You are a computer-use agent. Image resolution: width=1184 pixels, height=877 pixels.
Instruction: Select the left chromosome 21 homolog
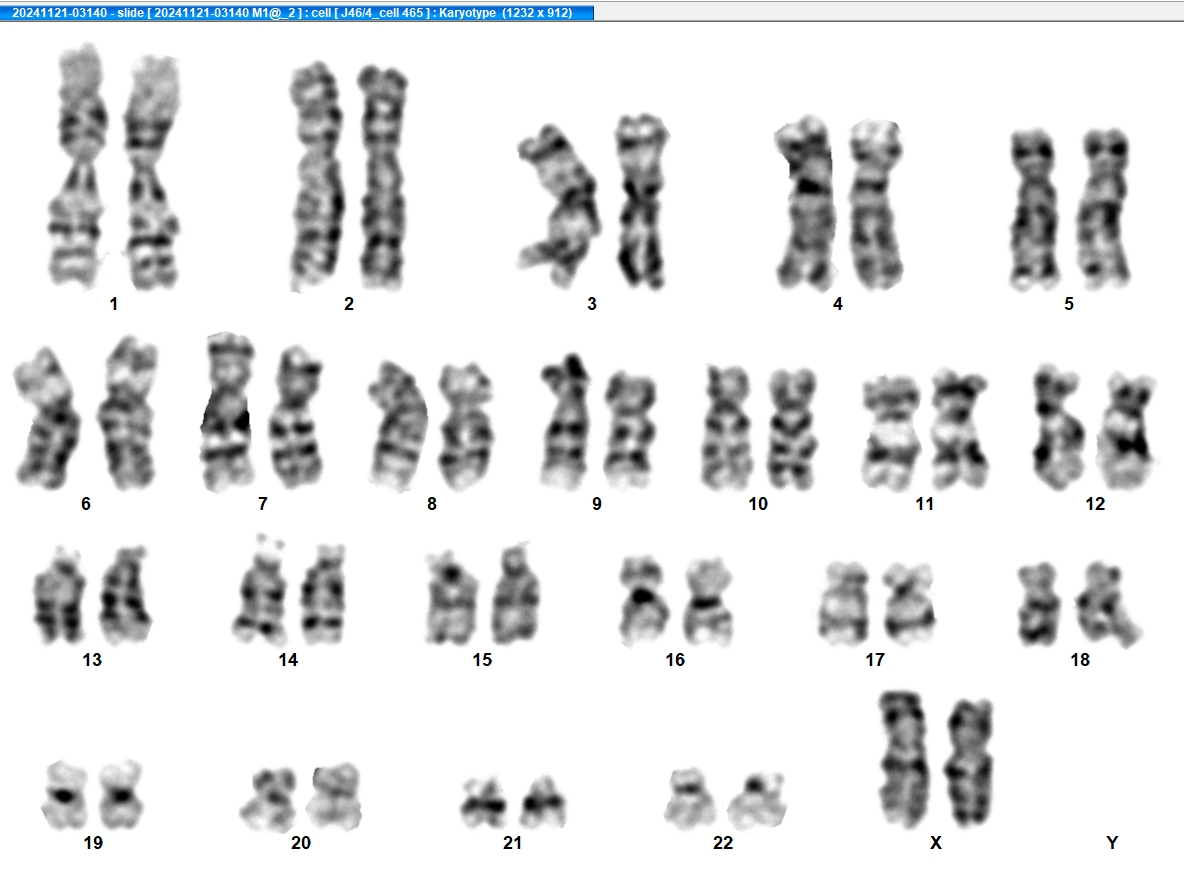pyautogui.click(x=483, y=804)
